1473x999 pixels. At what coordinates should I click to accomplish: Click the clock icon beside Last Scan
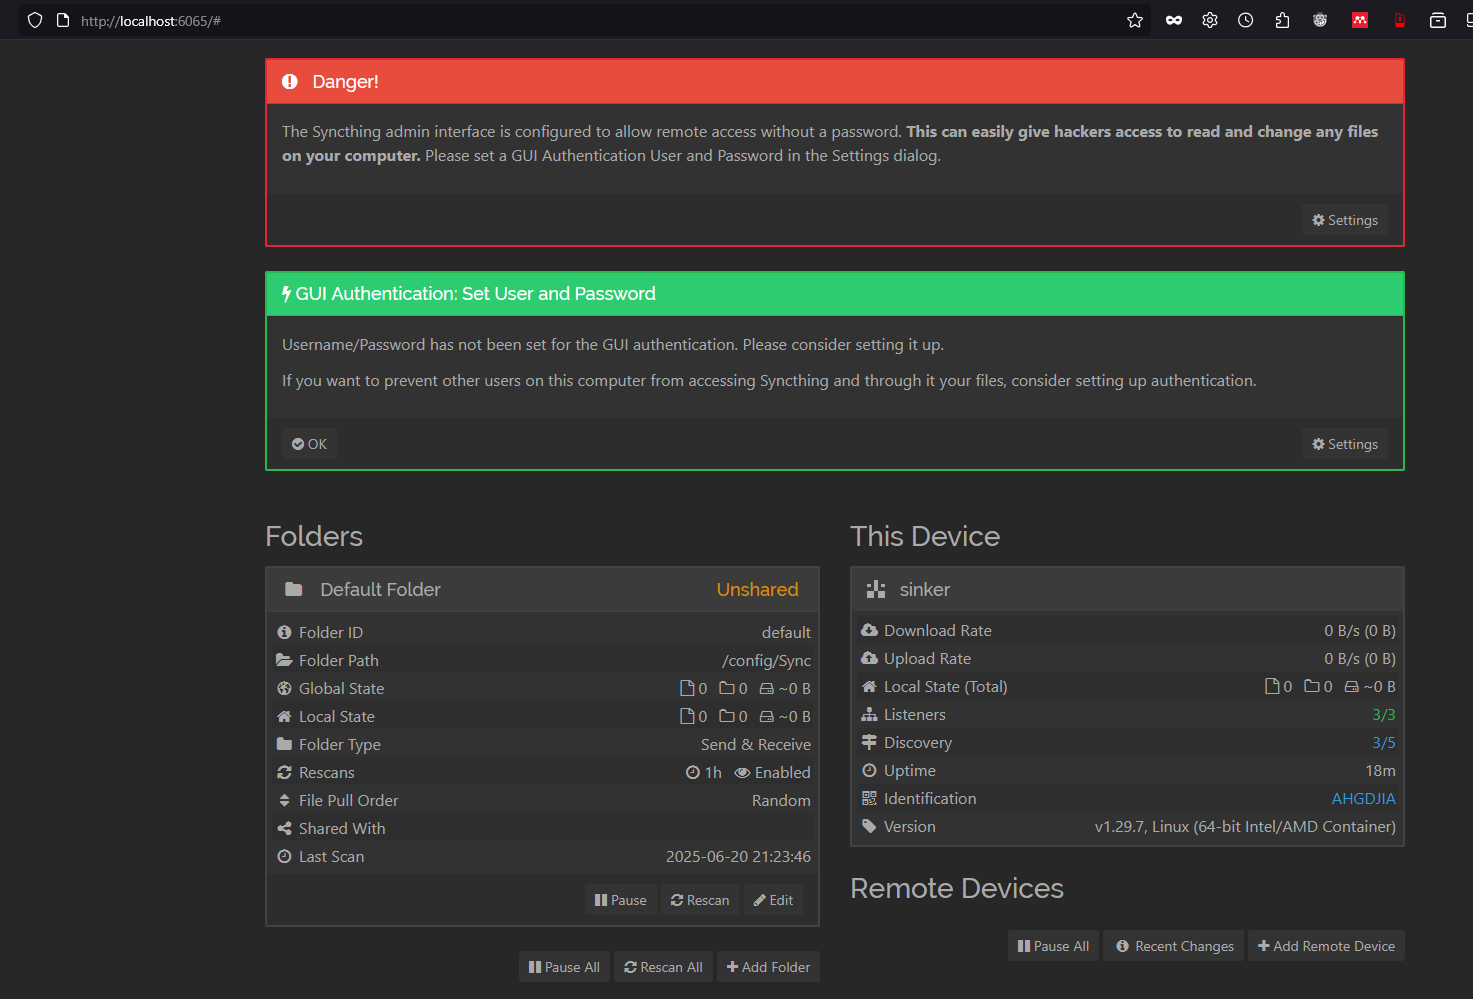[x=284, y=856]
